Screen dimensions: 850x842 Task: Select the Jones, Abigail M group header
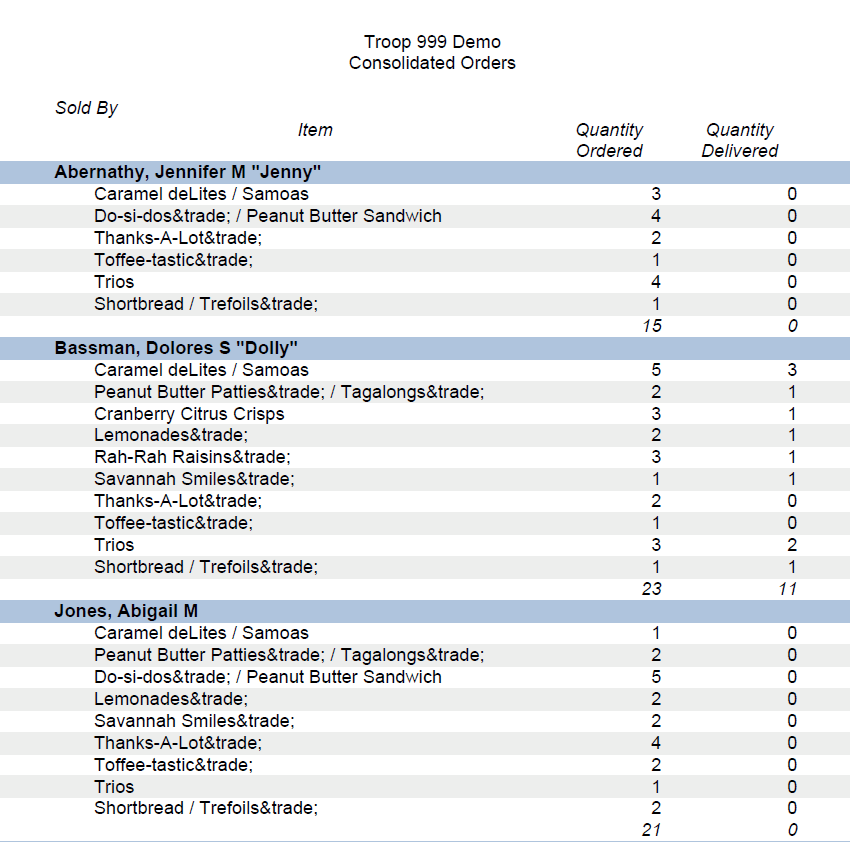click(126, 611)
